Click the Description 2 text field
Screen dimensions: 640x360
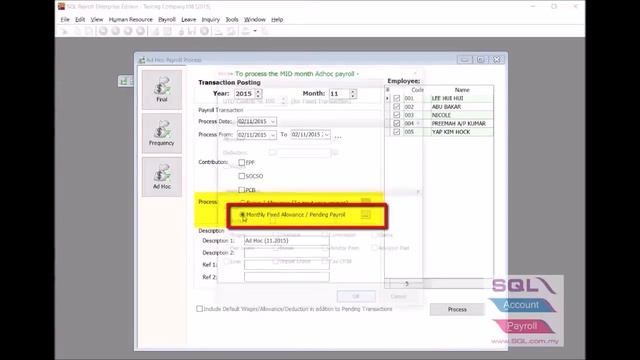[287, 253]
